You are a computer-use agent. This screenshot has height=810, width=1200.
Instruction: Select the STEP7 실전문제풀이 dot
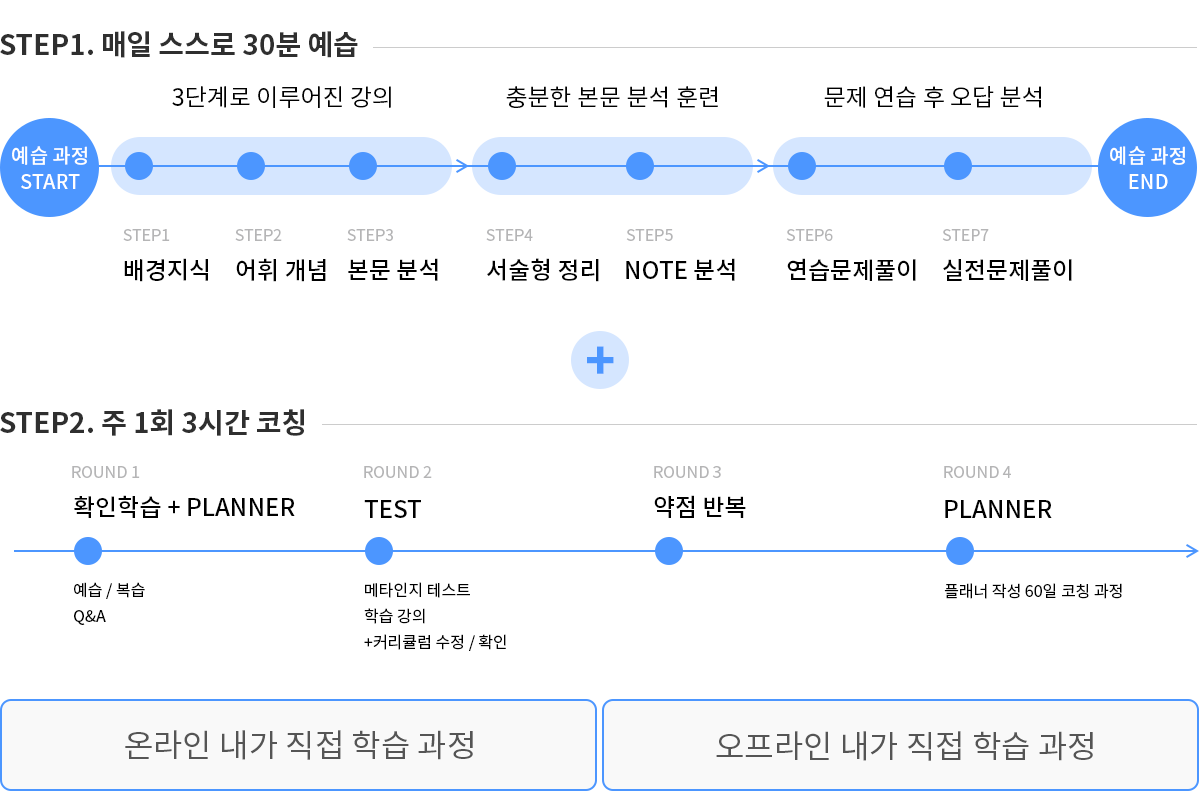click(958, 166)
